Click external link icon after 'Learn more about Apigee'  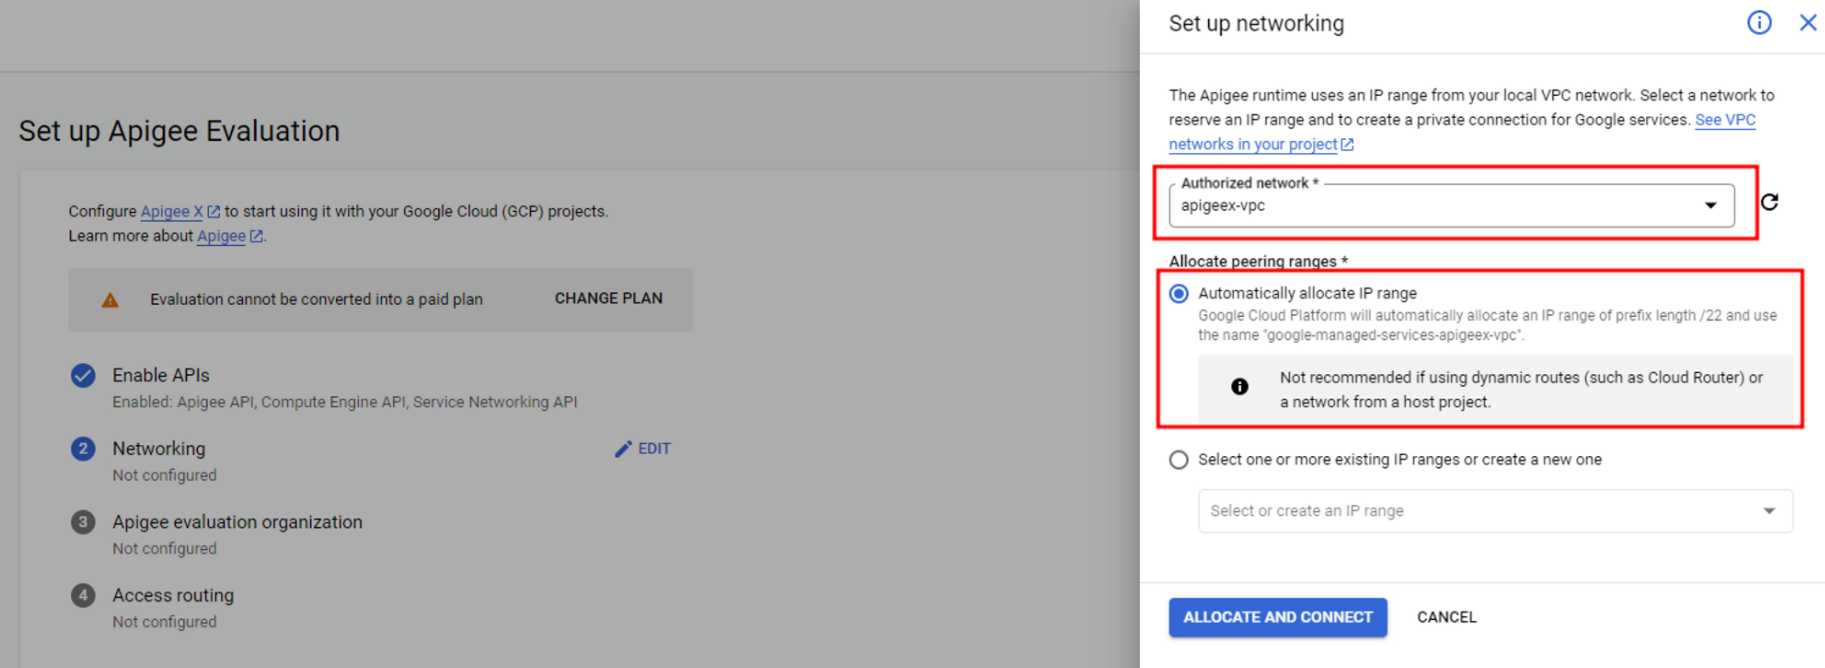click(256, 236)
